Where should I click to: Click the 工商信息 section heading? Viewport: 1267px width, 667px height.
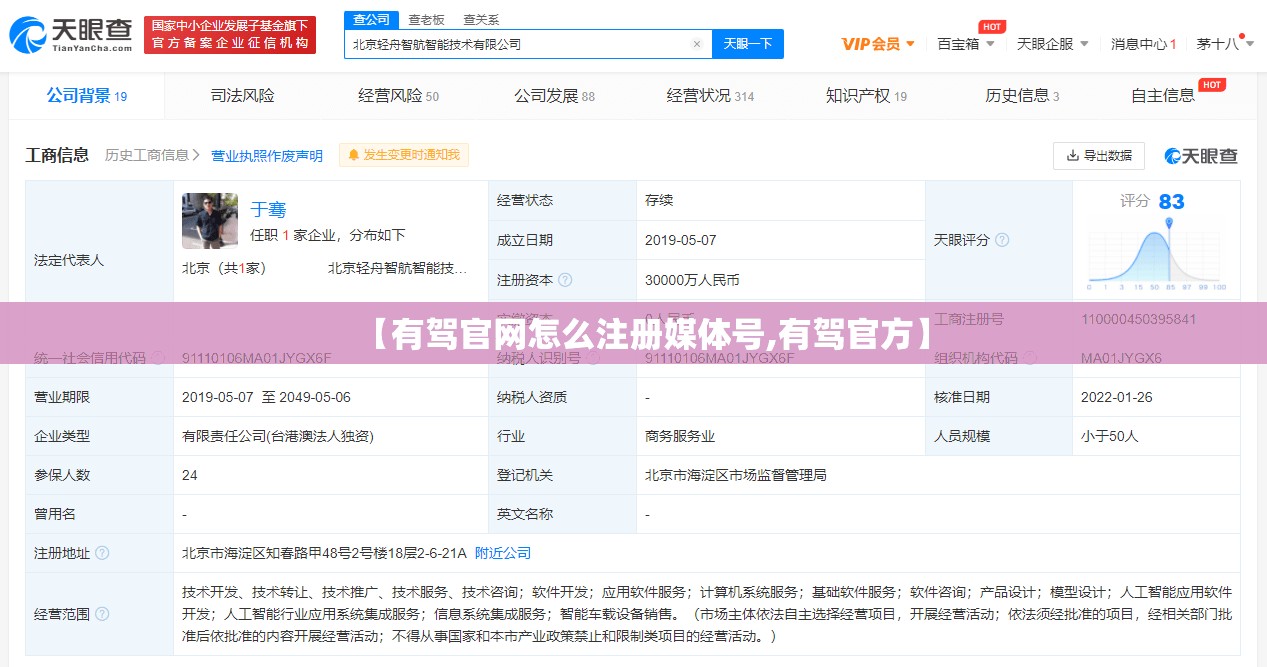click(x=57, y=155)
